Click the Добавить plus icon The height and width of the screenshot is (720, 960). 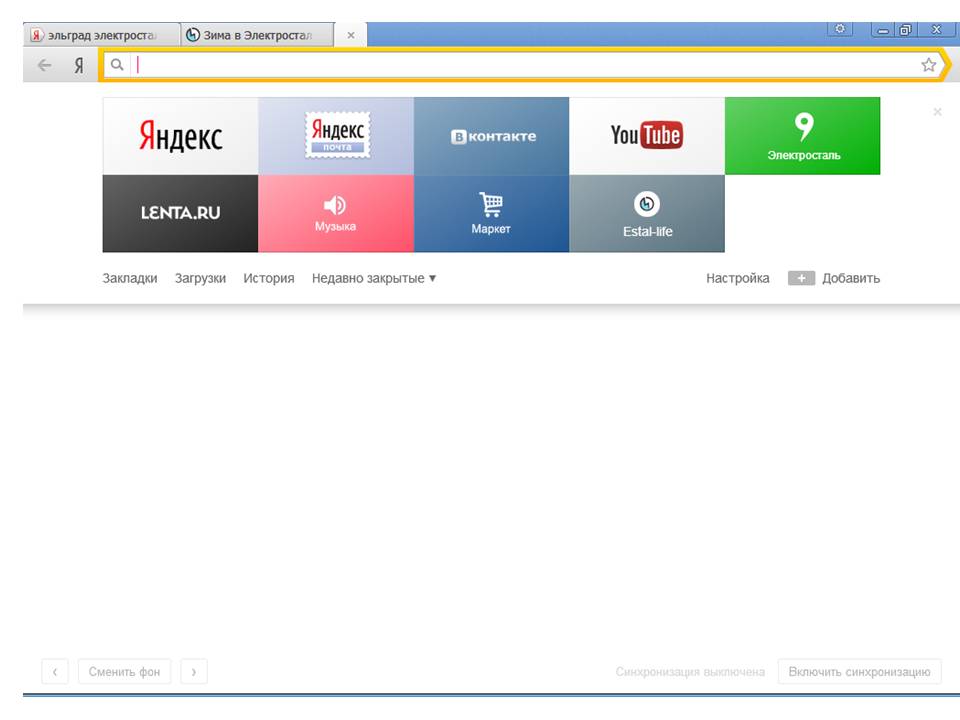pyautogui.click(x=801, y=279)
